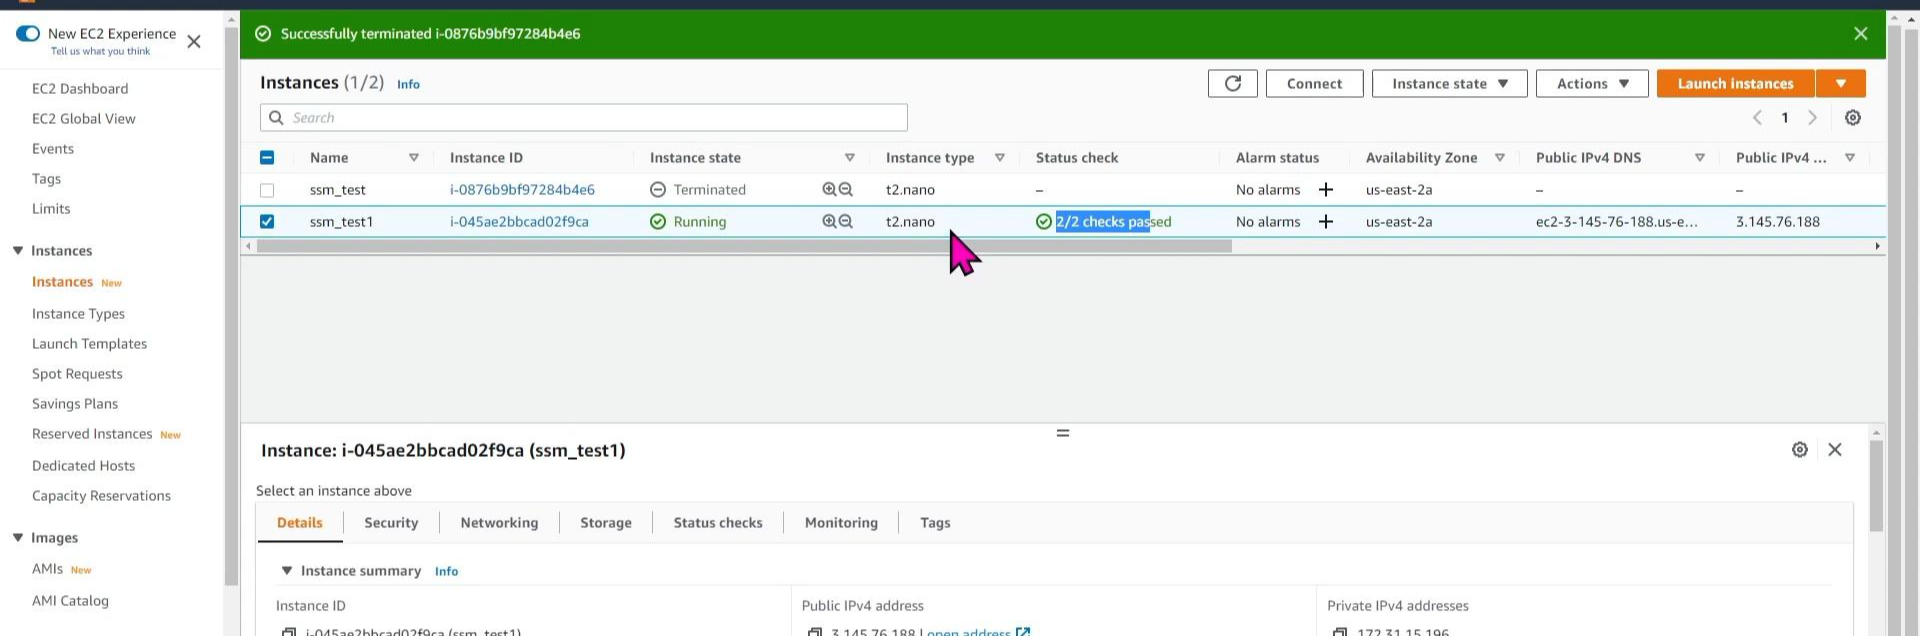Viewport: 1920px width, 636px height.
Task: Go to next page of instances
Action: pyautogui.click(x=1812, y=118)
